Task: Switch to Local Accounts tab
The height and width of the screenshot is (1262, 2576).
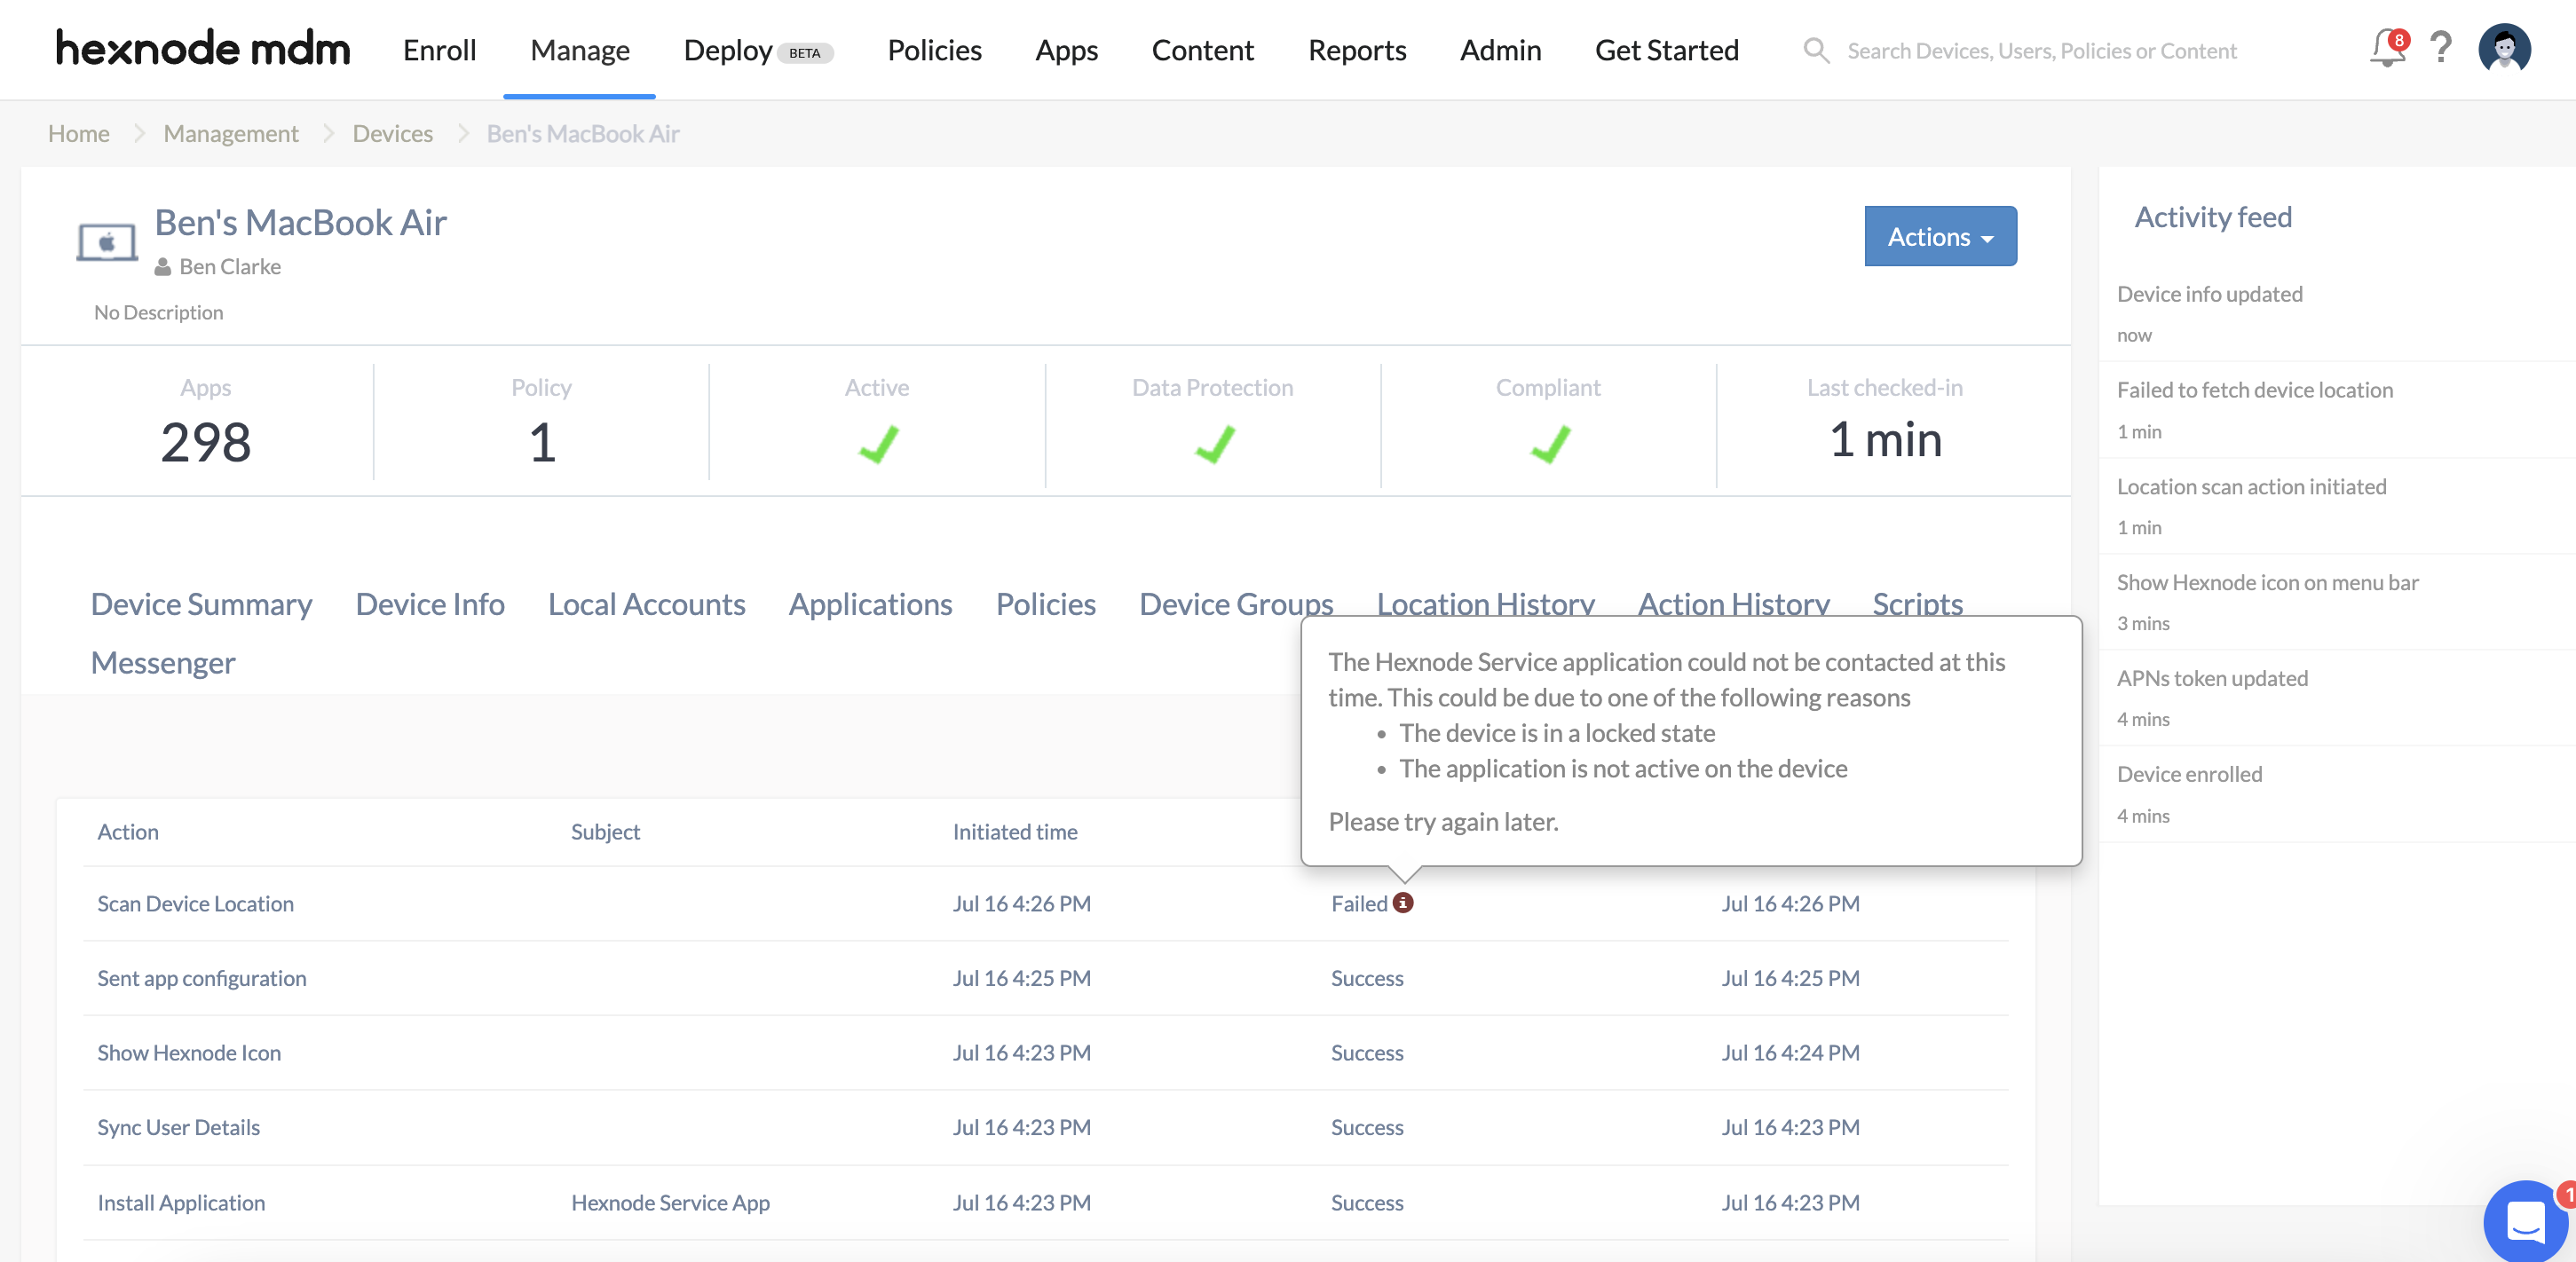Action: click(647, 604)
